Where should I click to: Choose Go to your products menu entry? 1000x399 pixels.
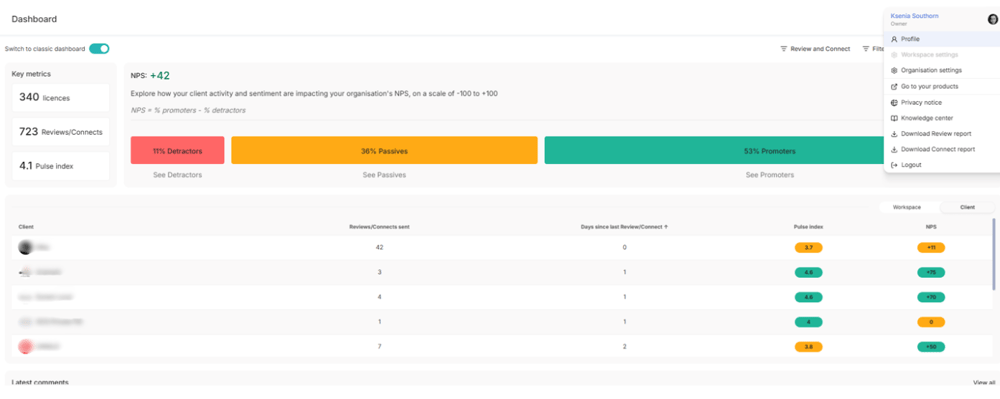(941, 86)
